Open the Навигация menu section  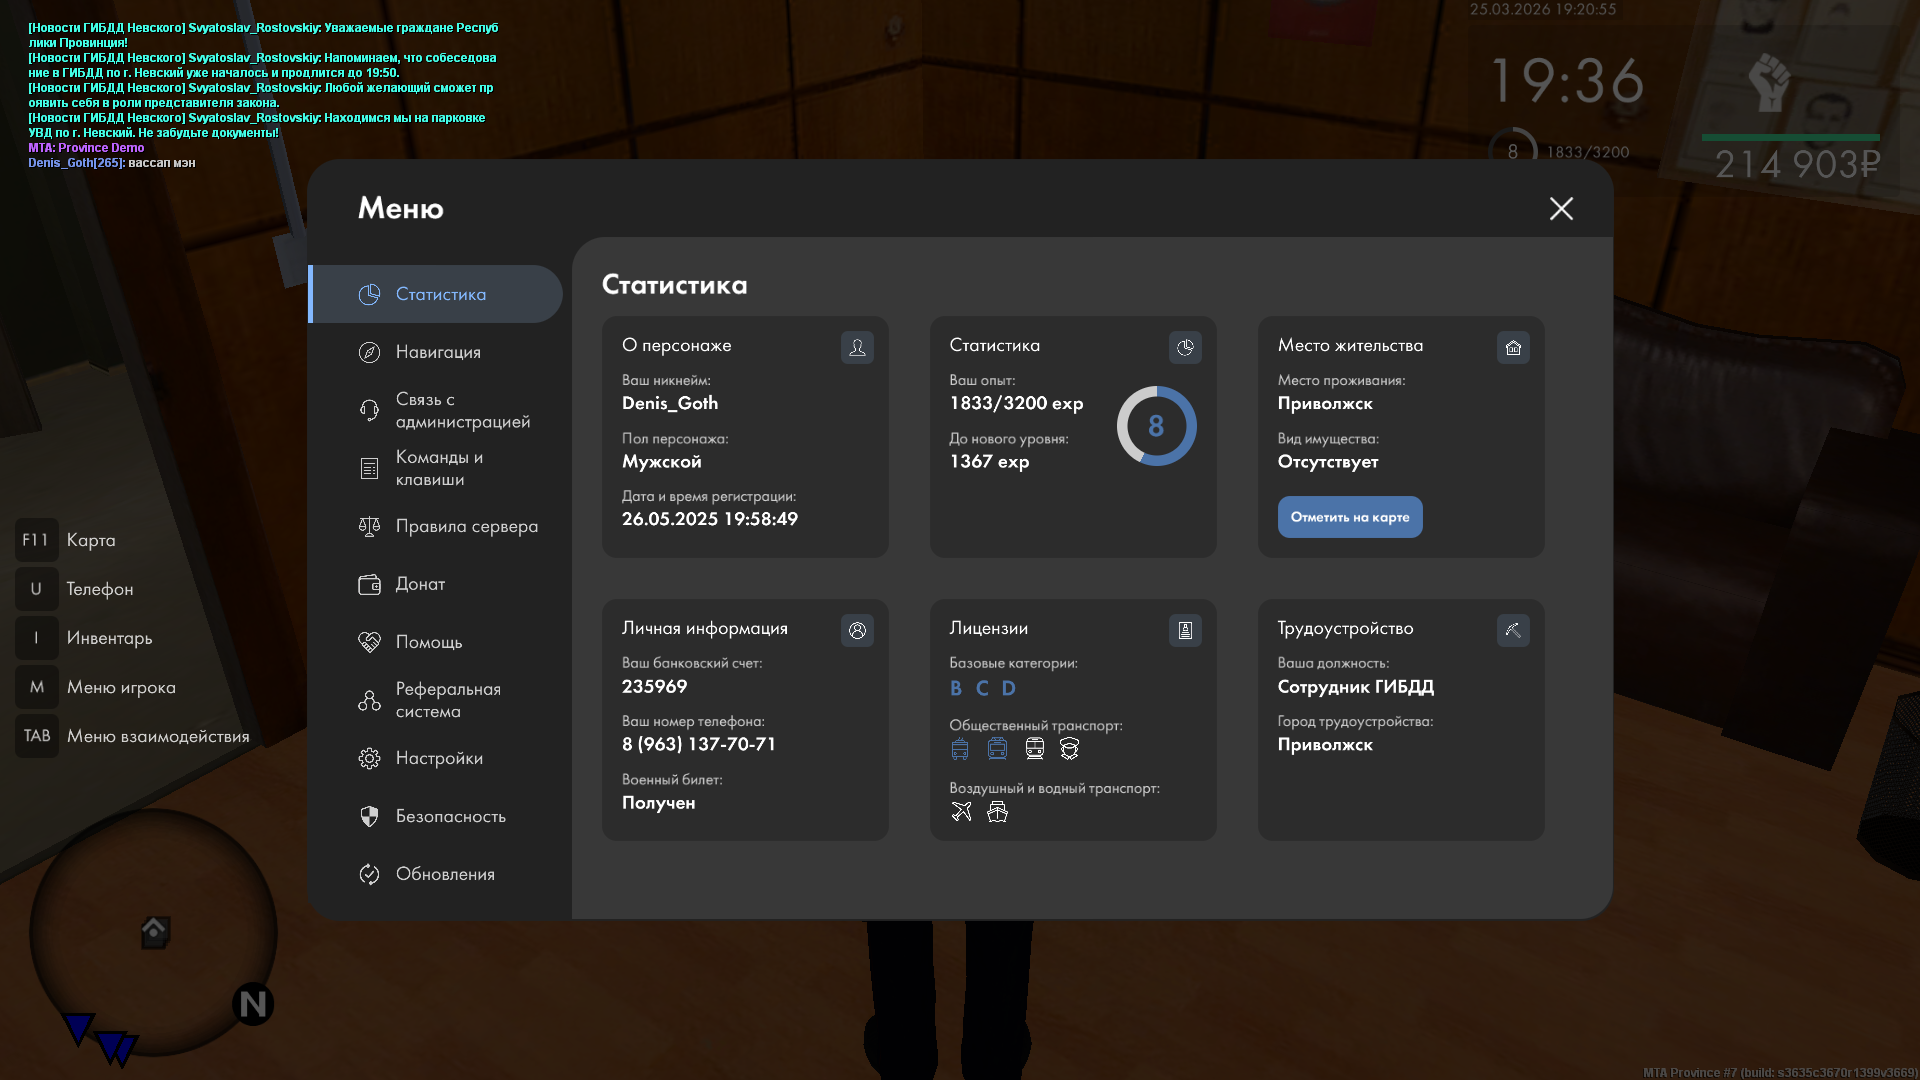[438, 352]
